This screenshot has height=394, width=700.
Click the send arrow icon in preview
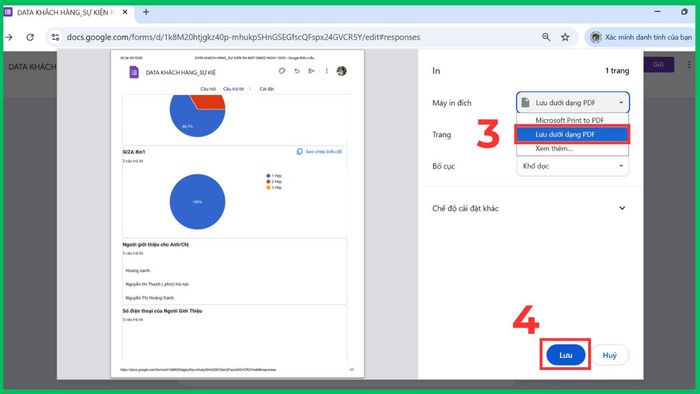tap(312, 71)
